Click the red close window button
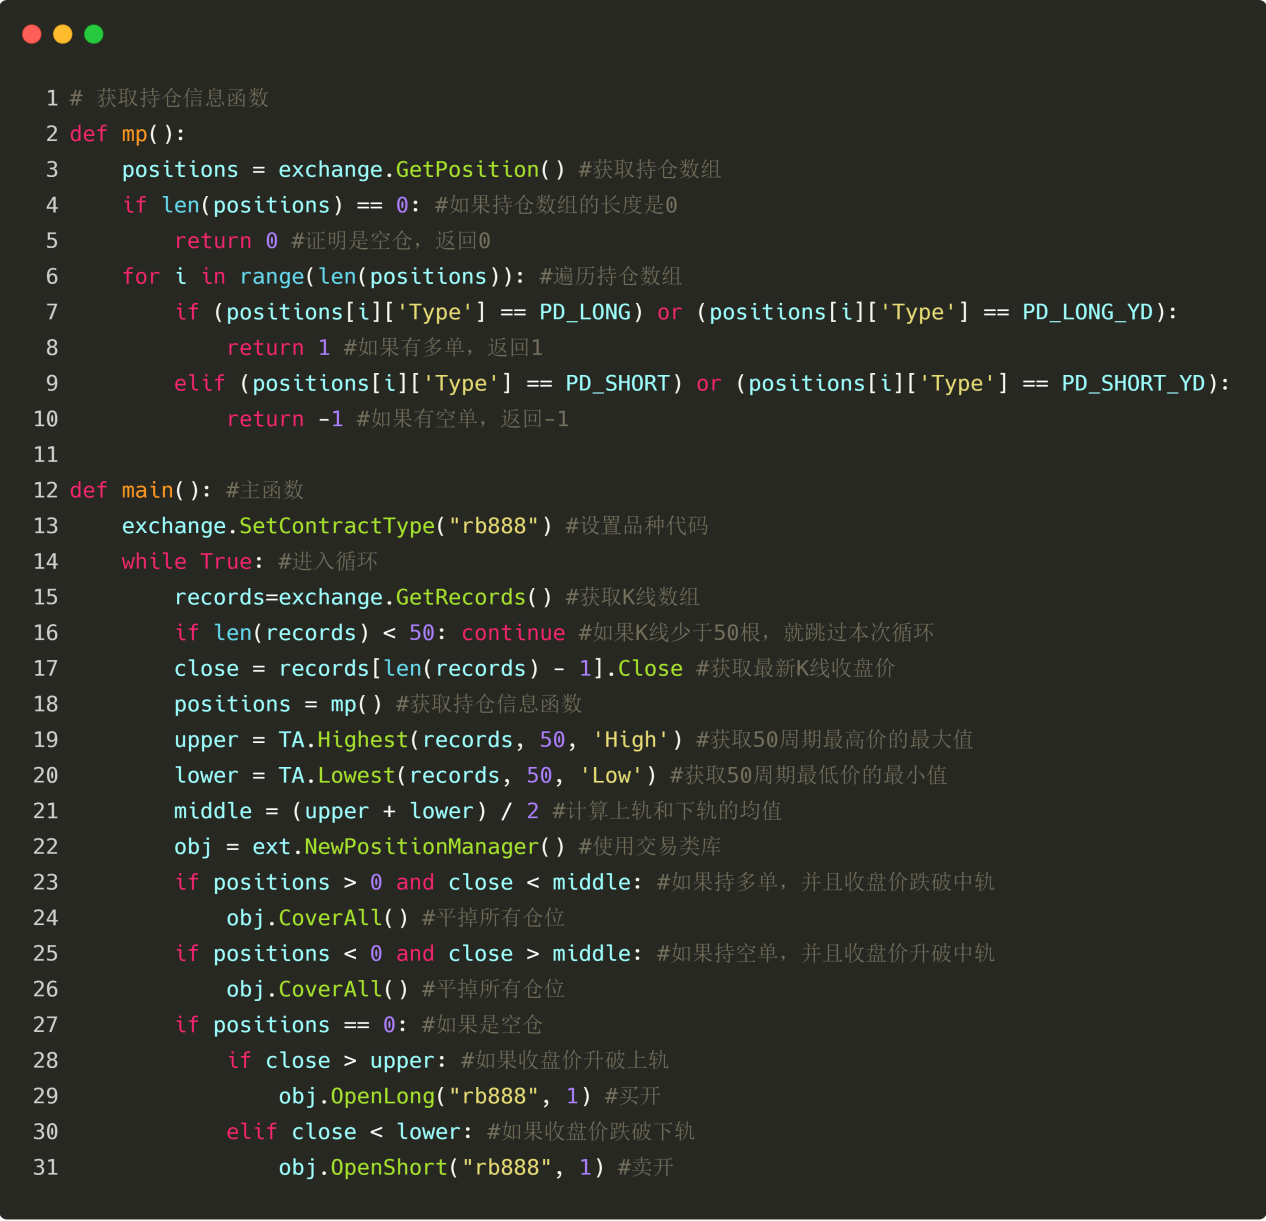This screenshot has height=1221, width=1266. pyautogui.click(x=32, y=34)
